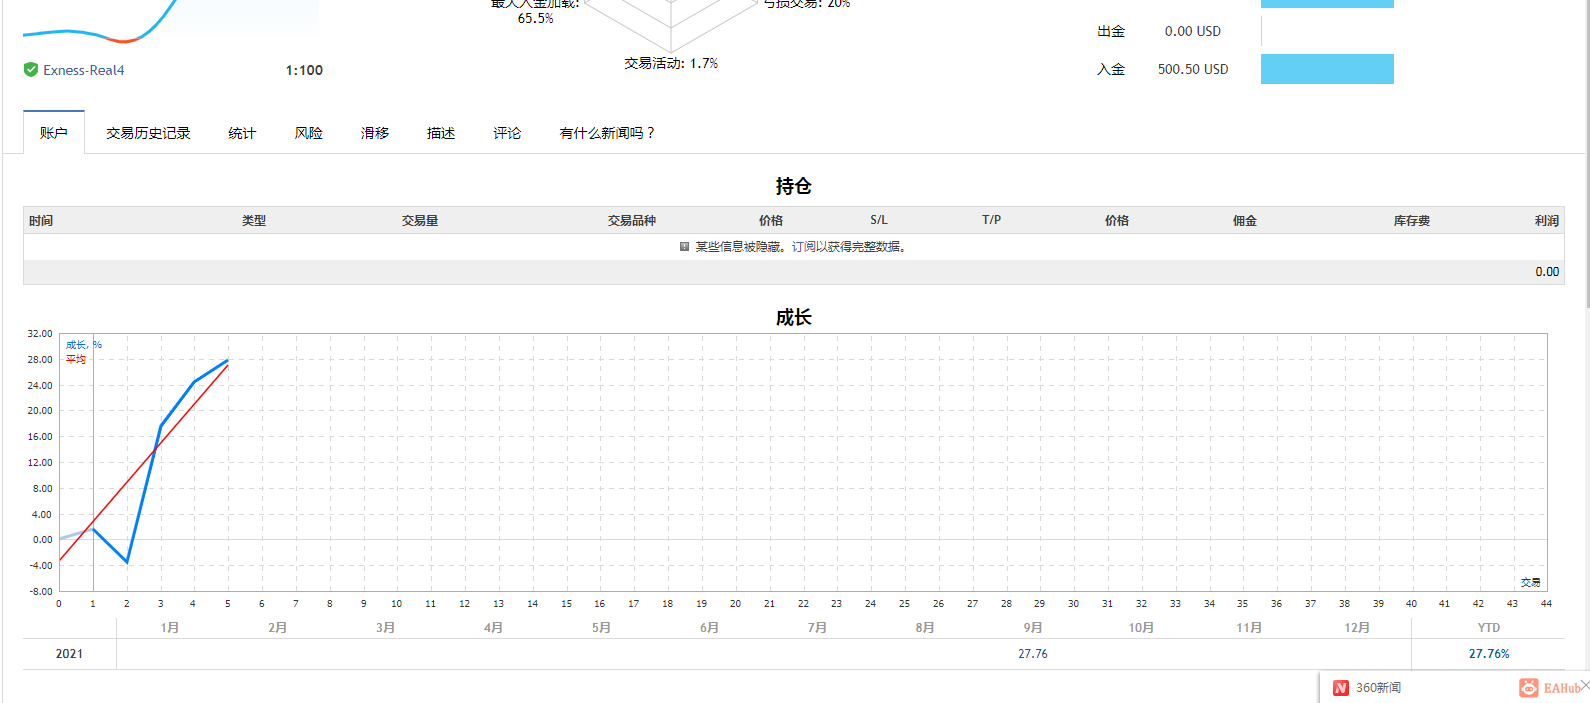The width and height of the screenshot is (1590, 703).
Task: Switch to the 账户 tab
Action: (x=54, y=133)
